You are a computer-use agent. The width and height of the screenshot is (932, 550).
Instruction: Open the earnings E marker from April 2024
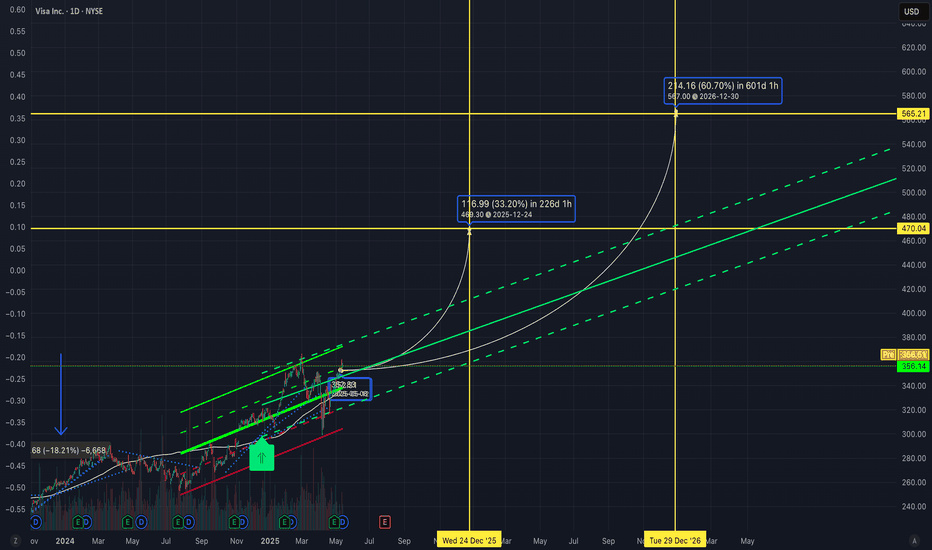pyautogui.click(x=127, y=522)
